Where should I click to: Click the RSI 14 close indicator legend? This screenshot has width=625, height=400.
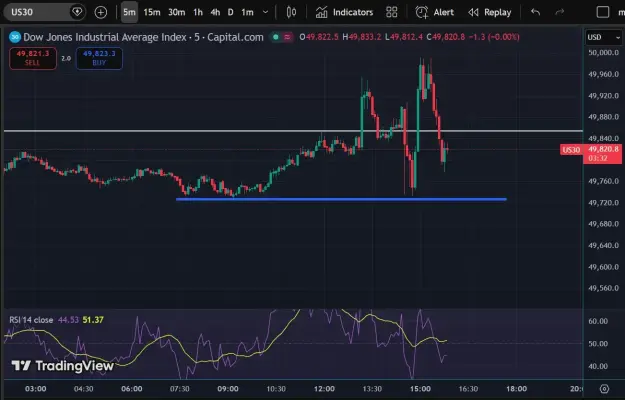31,320
